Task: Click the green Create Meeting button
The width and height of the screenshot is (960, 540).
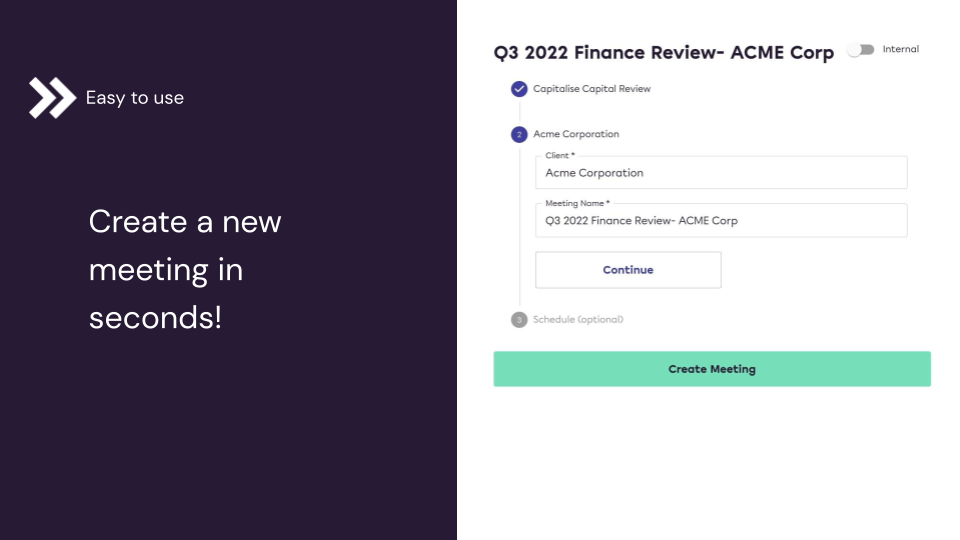Action: [712, 369]
